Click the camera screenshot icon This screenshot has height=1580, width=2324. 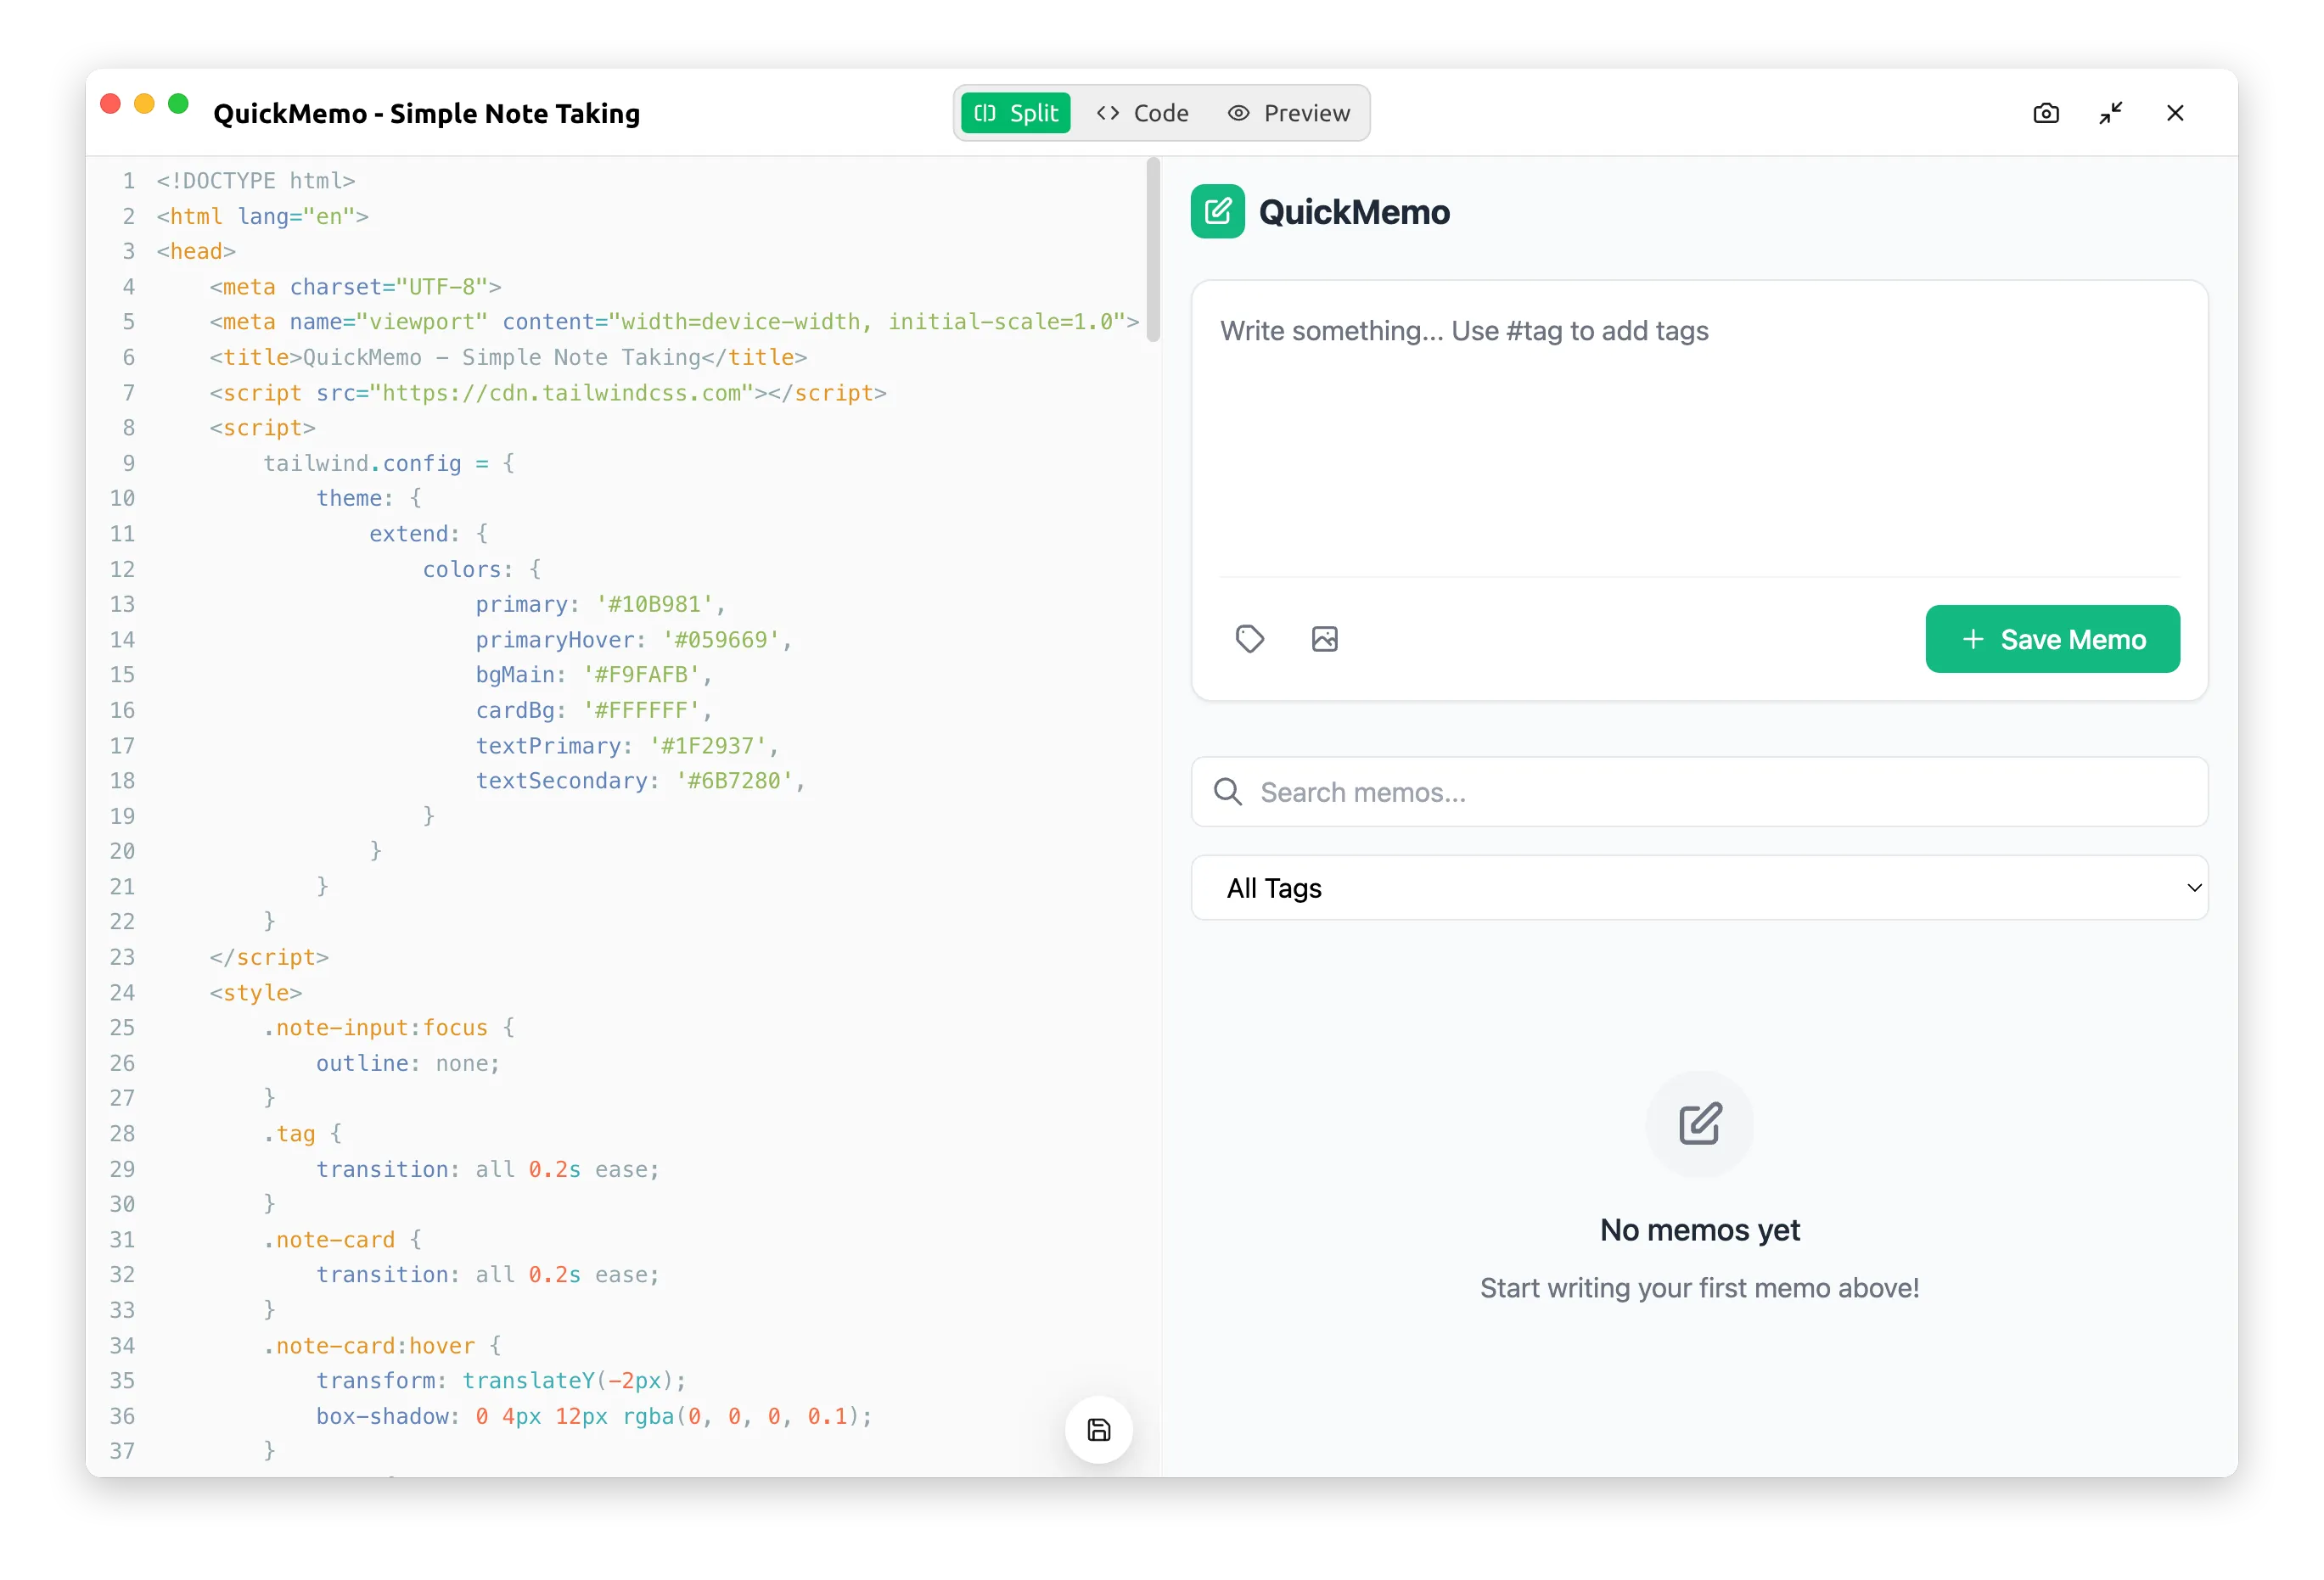(x=2046, y=113)
